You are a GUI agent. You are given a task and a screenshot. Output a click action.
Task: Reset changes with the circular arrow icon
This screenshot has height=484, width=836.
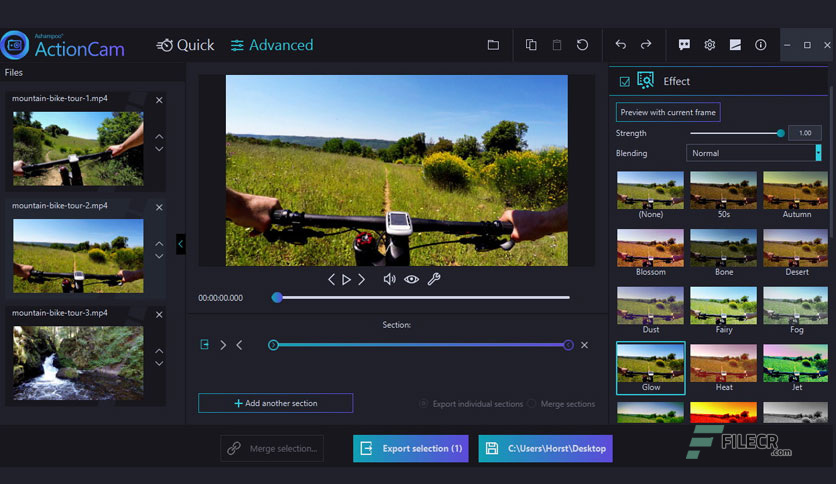[x=582, y=45]
